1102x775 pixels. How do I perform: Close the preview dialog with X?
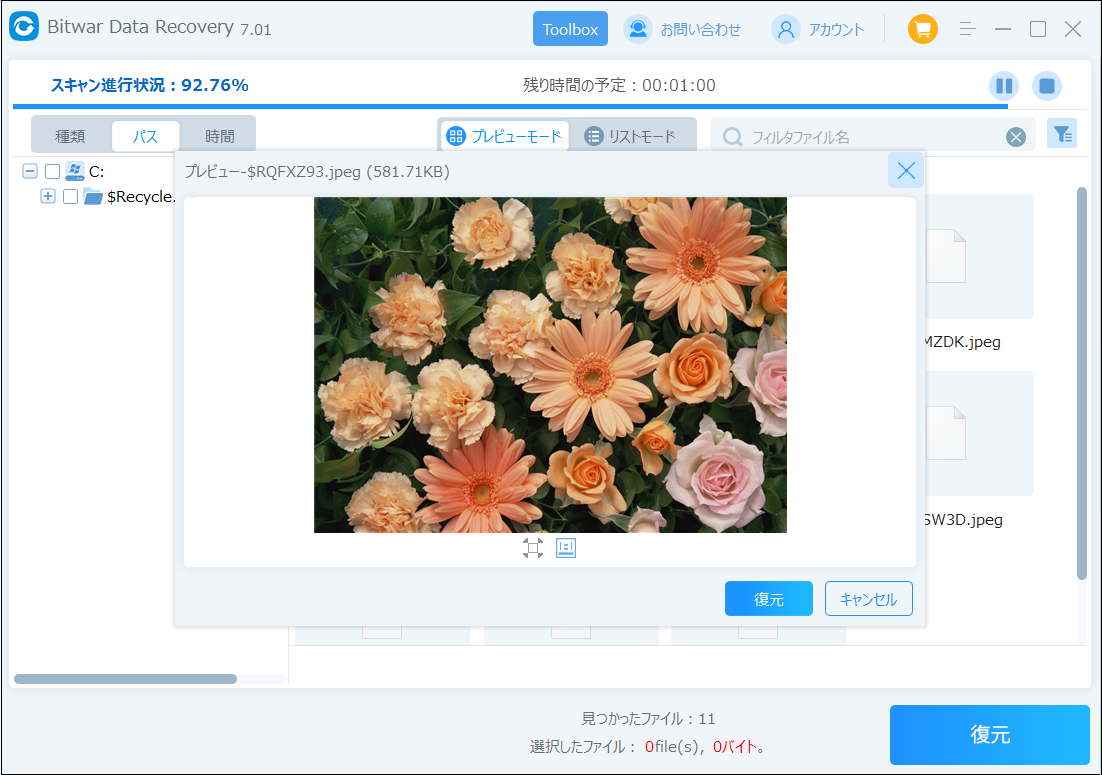pyautogui.click(x=906, y=171)
